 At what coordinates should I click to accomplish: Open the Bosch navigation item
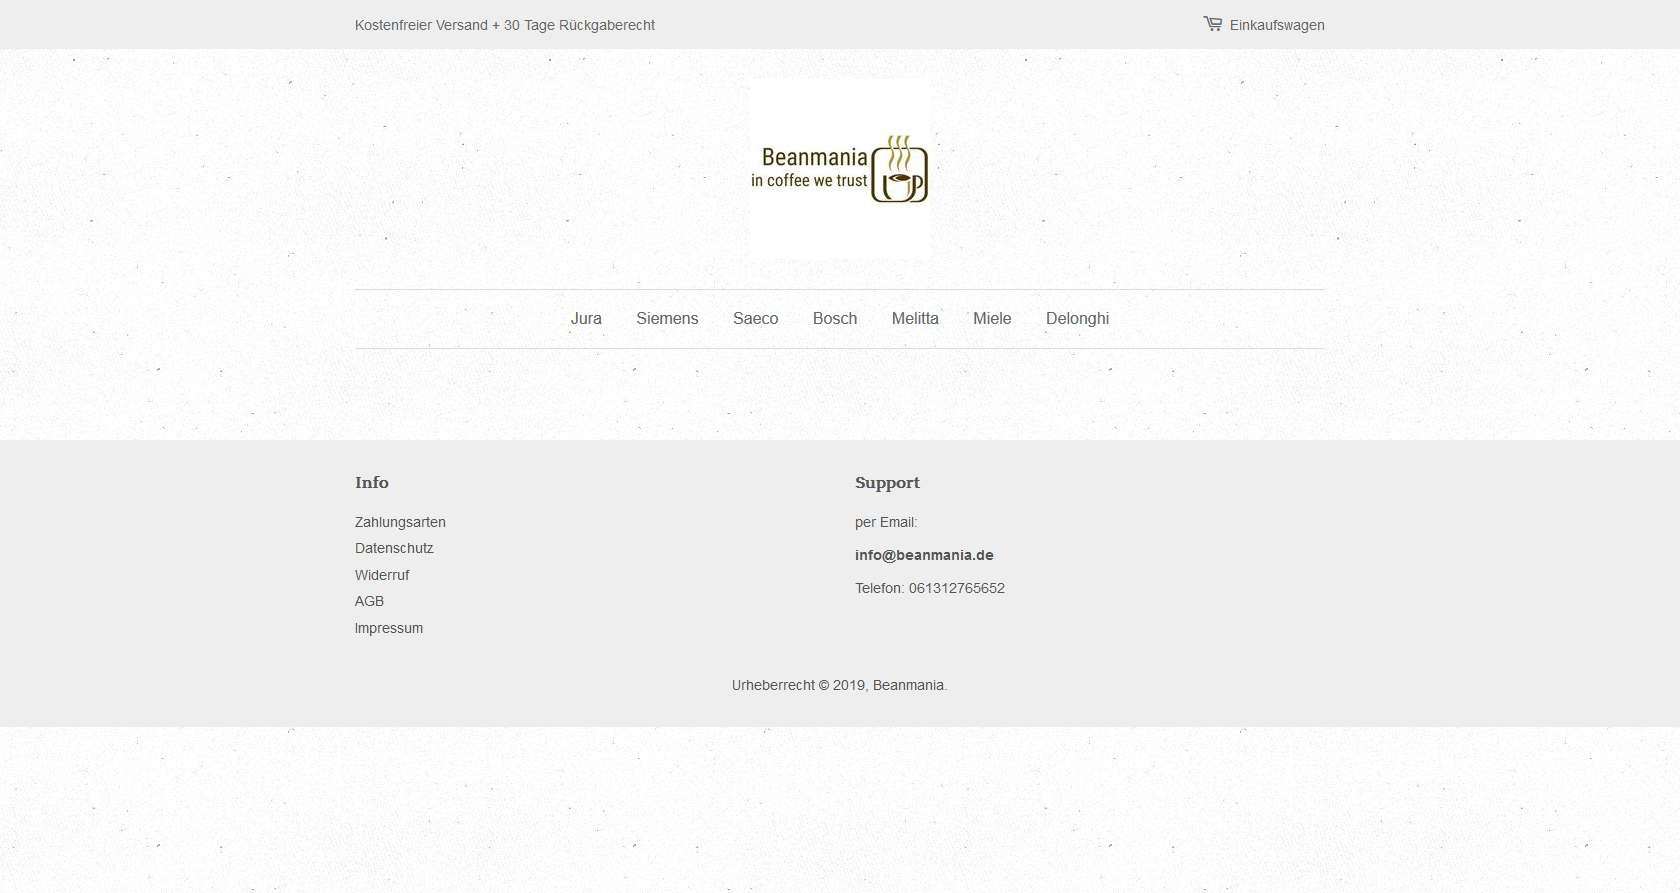[x=835, y=319]
